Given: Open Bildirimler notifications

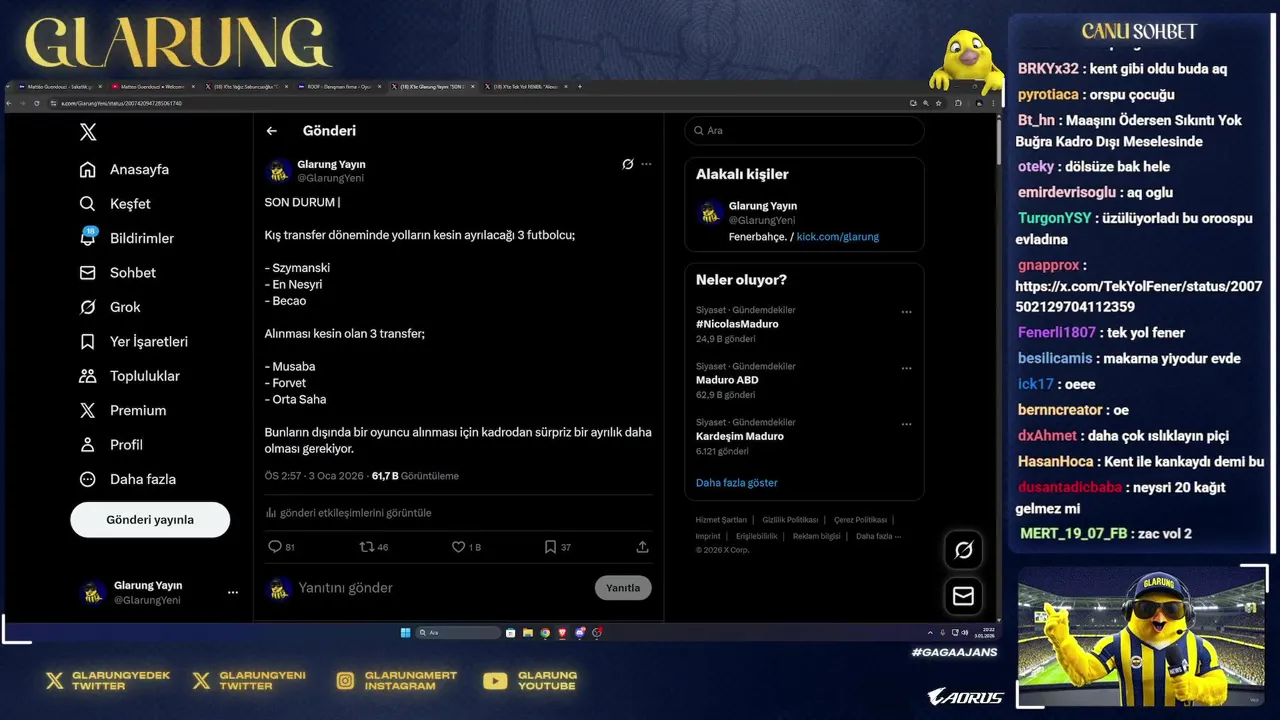Looking at the screenshot, I should click(127, 238).
